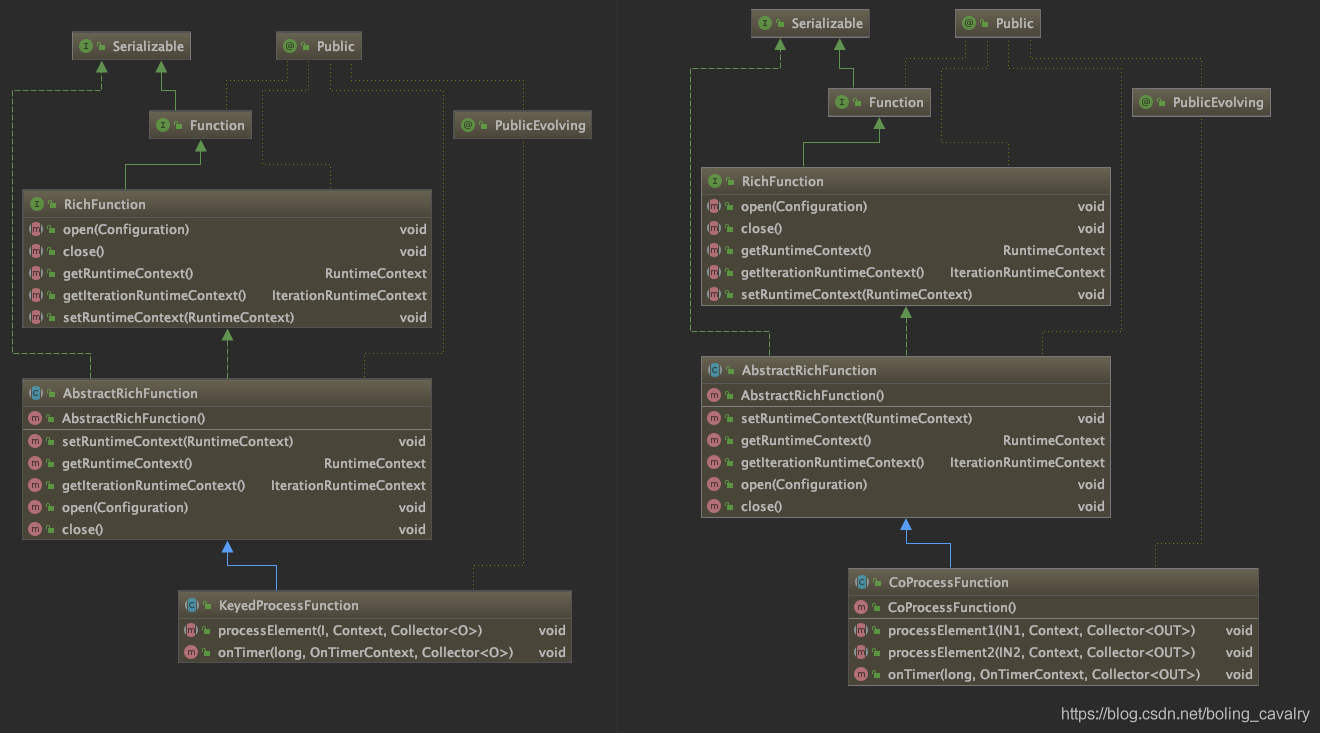Click method icon beside processElement(I, Context, Collector<O>)
1320x733 pixels.
click(x=191, y=630)
